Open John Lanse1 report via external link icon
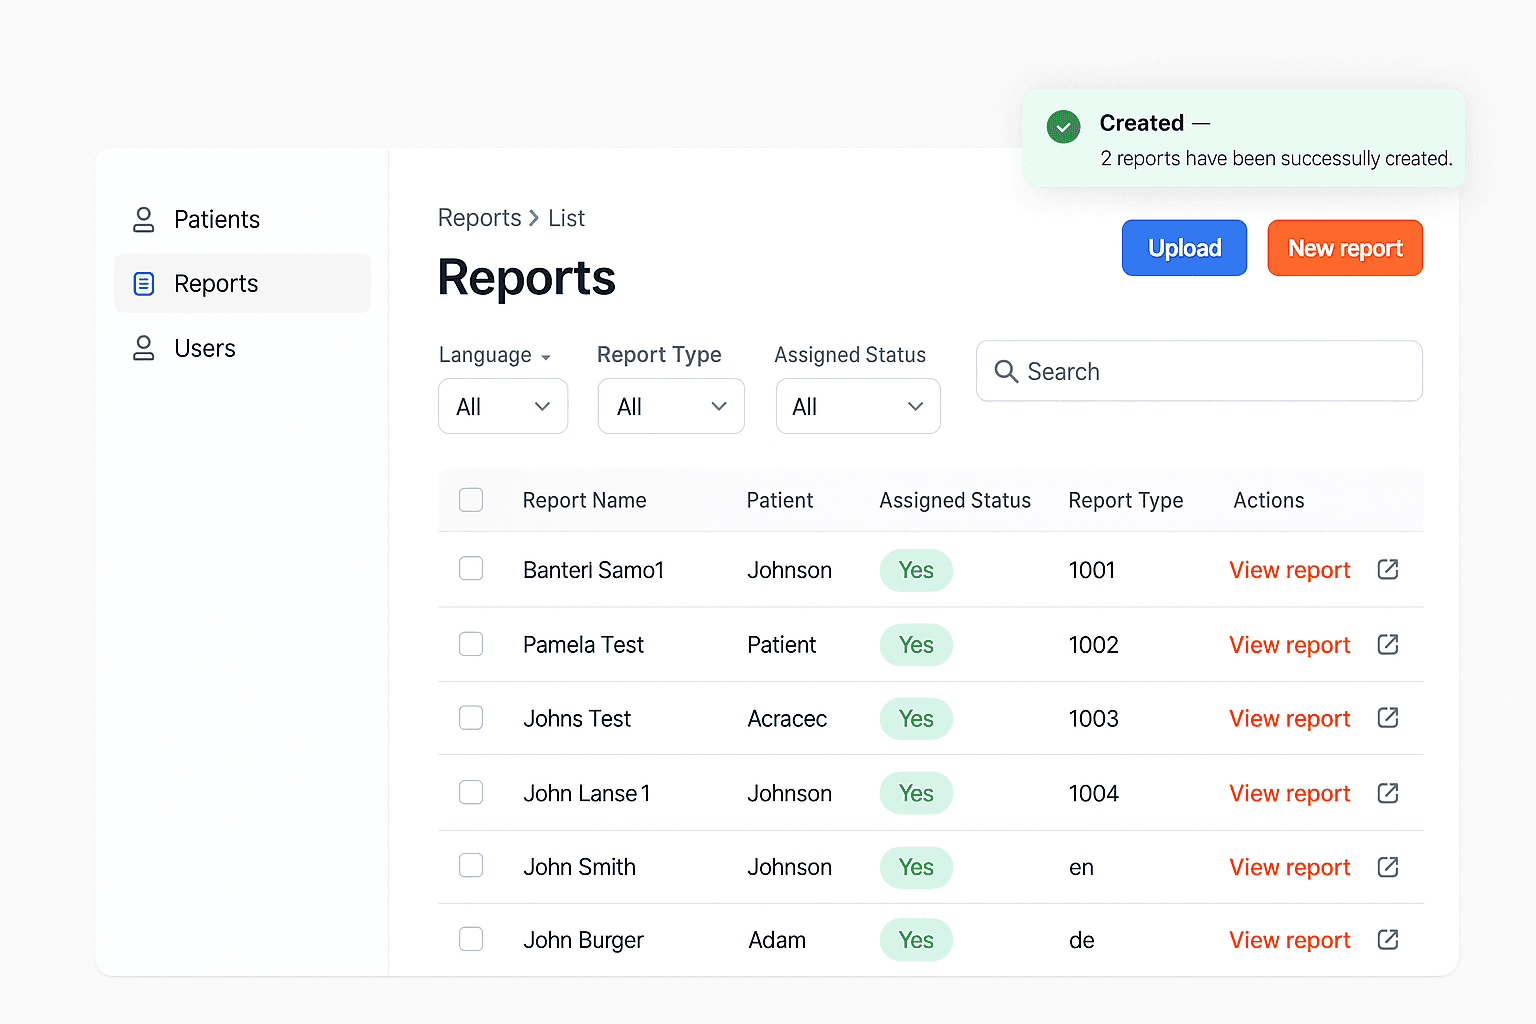 pyautogui.click(x=1388, y=793)
